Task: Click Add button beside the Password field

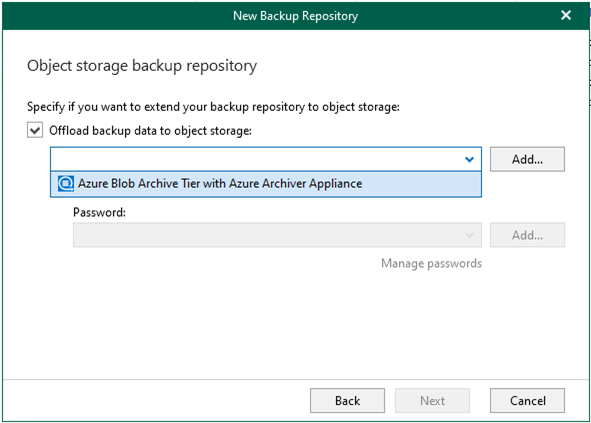Action: click(527, 235)
